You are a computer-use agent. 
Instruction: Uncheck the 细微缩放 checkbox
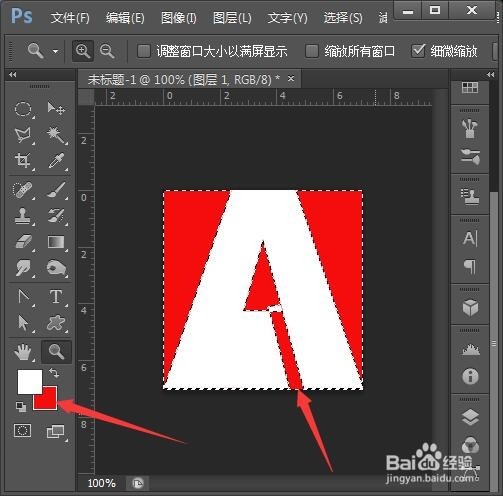coord(418,51)
